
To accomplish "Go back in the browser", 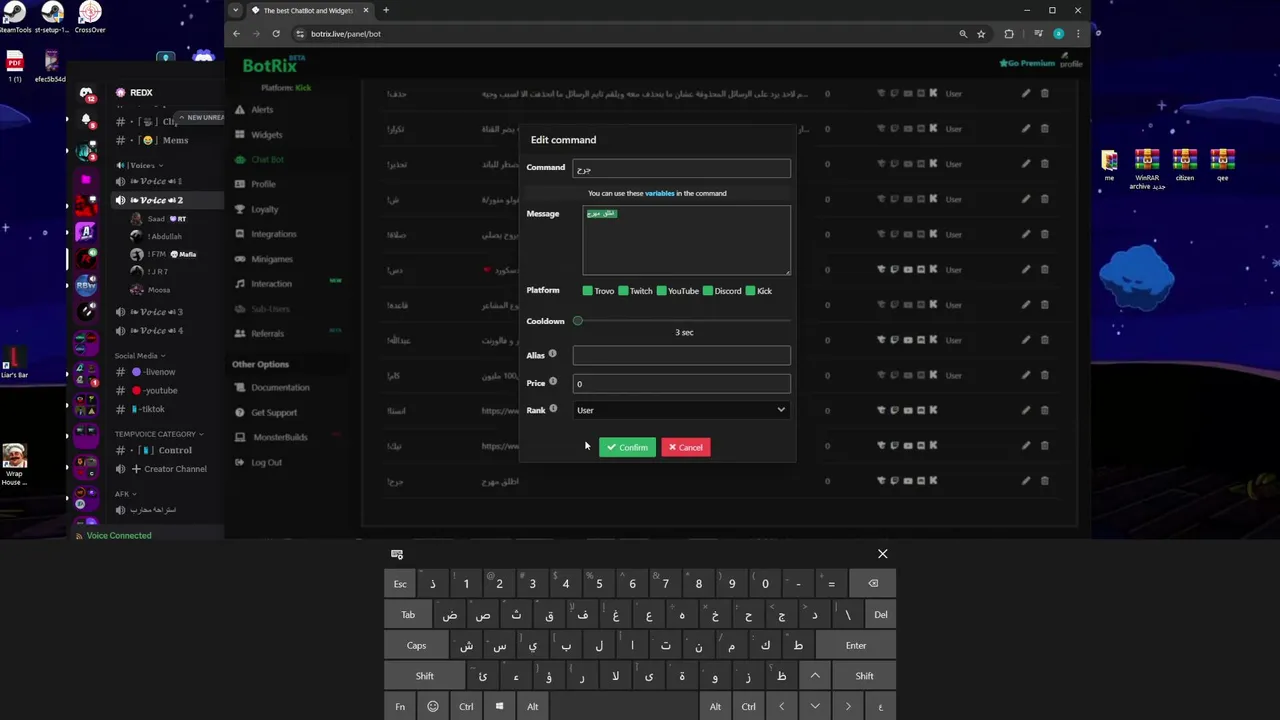I will [x=237, y=34].
